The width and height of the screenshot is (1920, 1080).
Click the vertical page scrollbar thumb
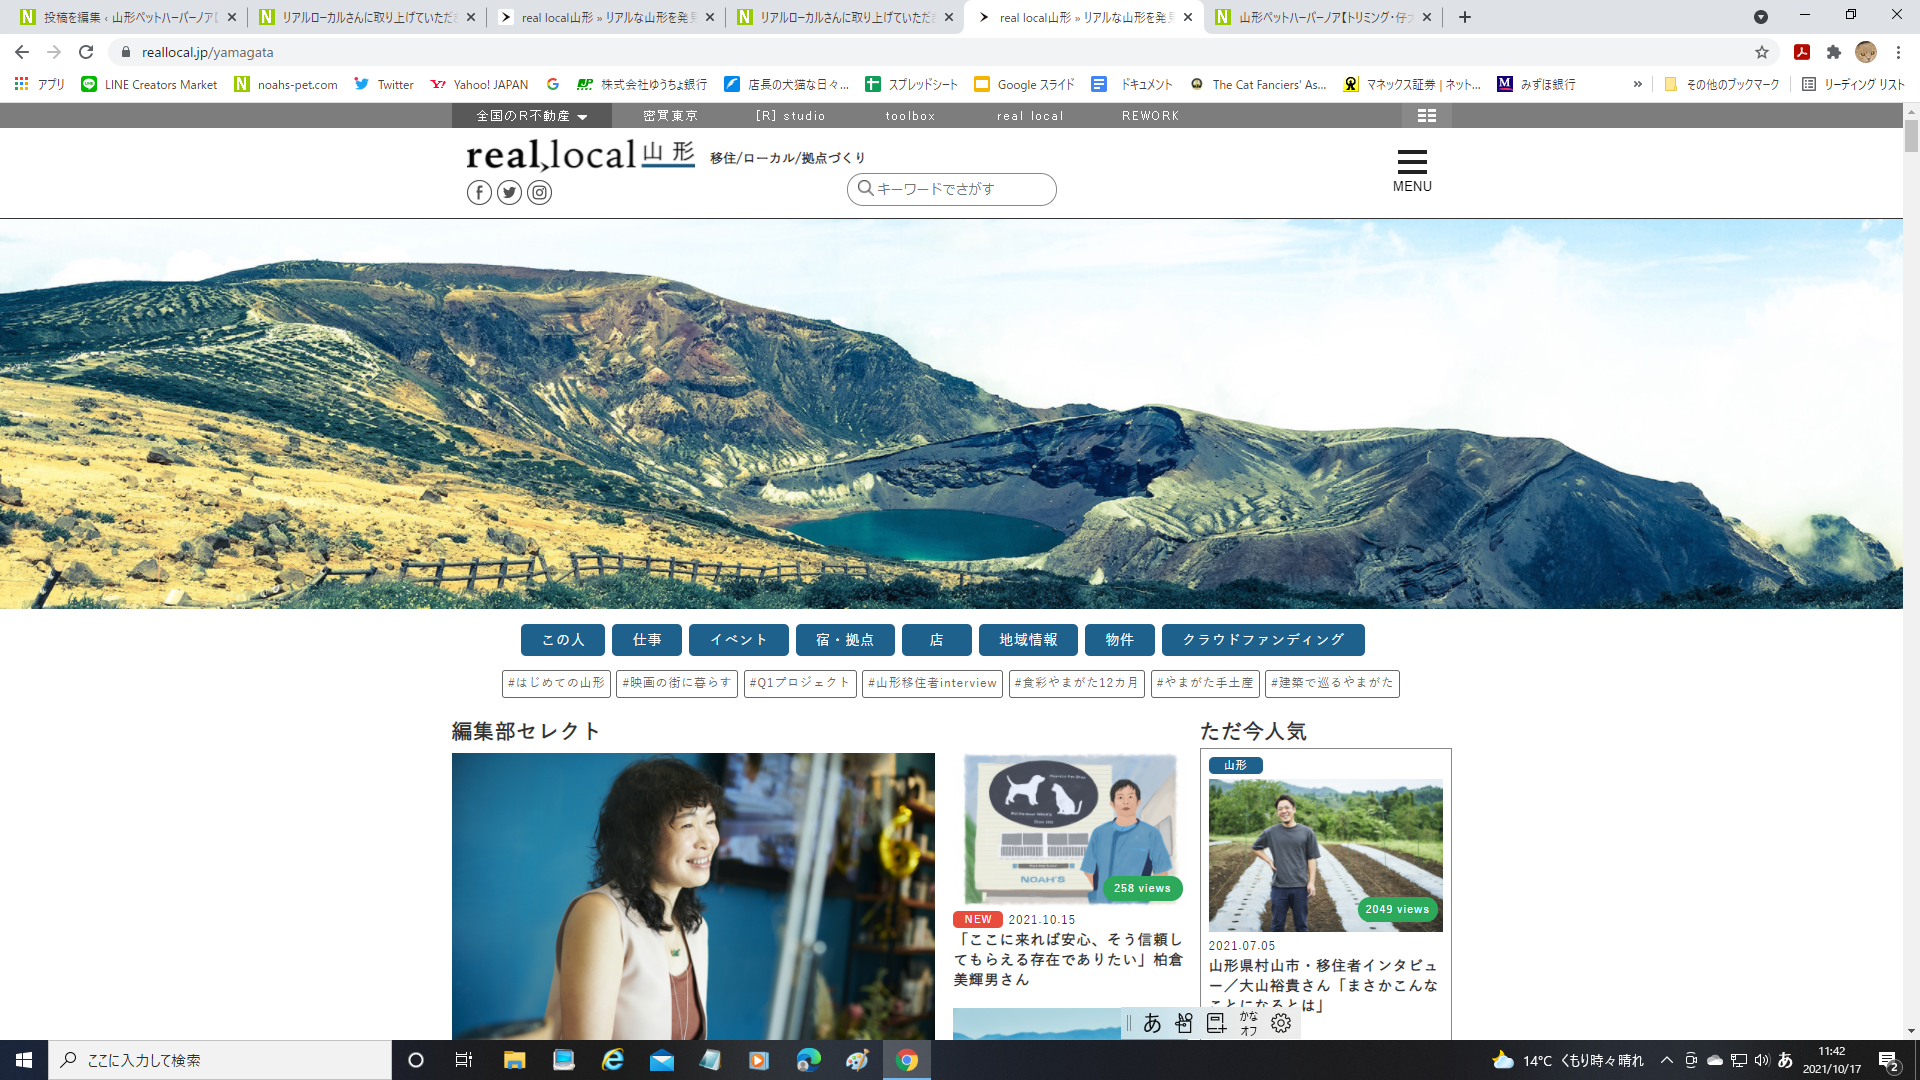click(1911, 135)
